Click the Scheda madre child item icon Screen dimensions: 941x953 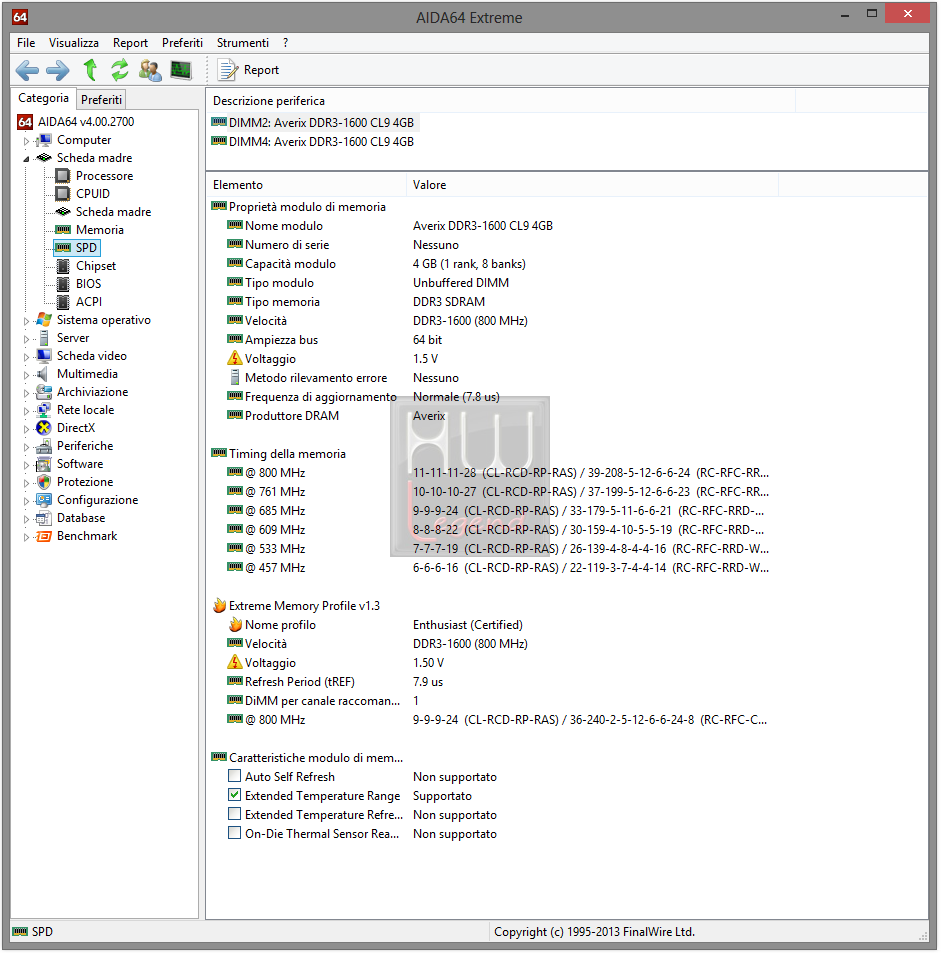(63, 212)
